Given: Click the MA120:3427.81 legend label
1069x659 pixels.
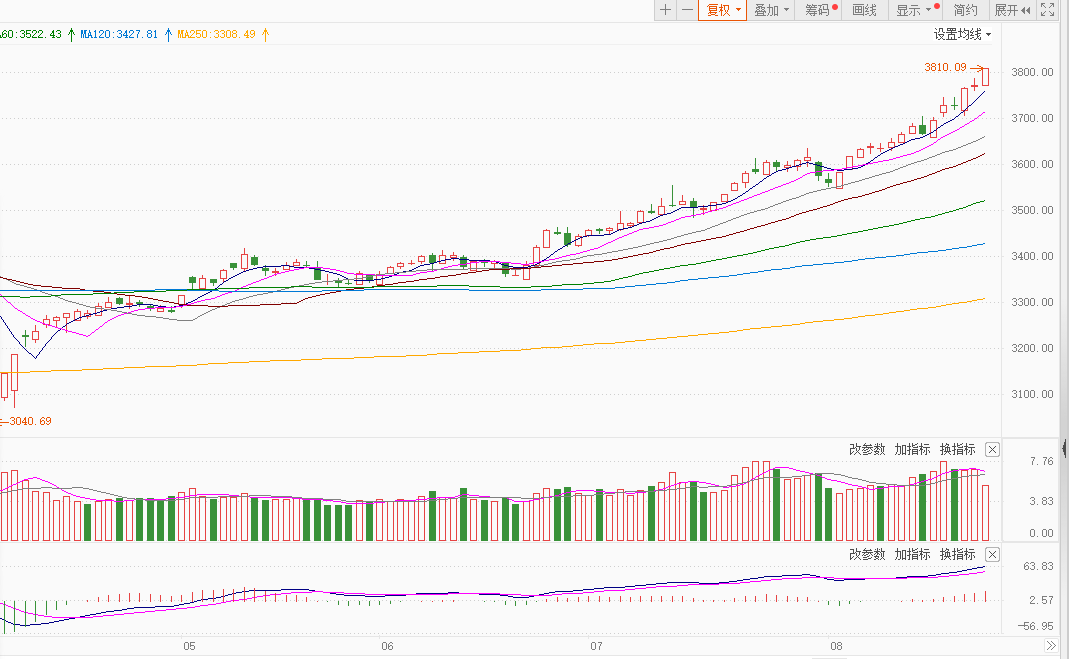Looking at the screenshot, I should point(119,34).
